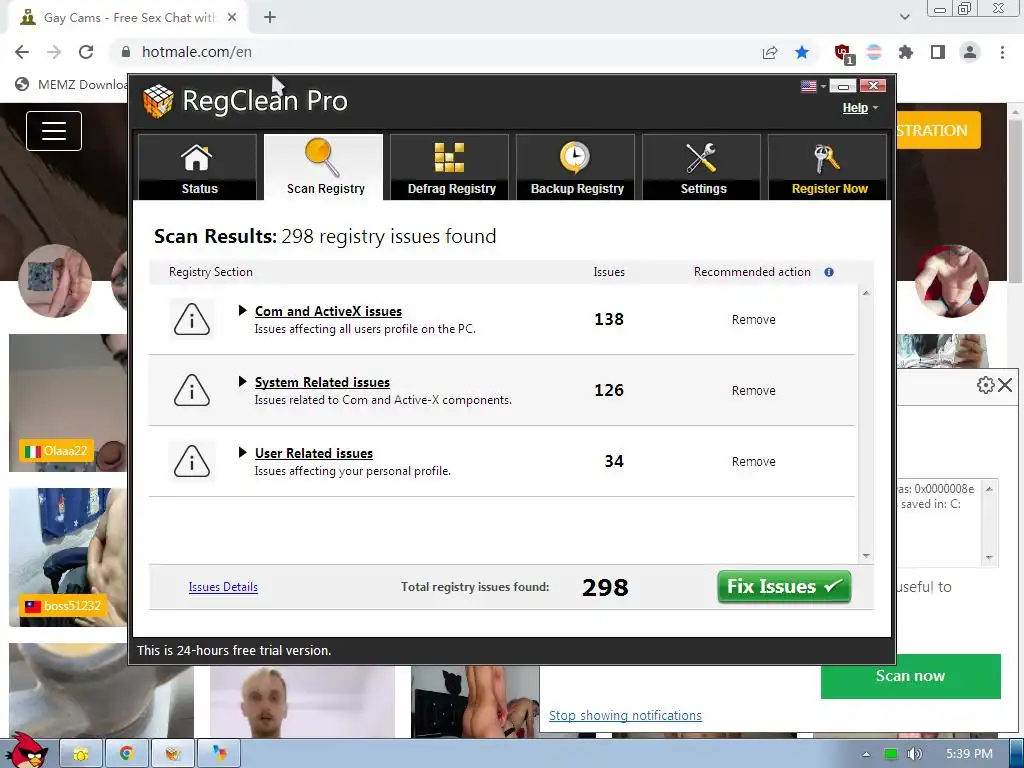
Task: Open the User Related issues link
Action: tap(313, 453)
